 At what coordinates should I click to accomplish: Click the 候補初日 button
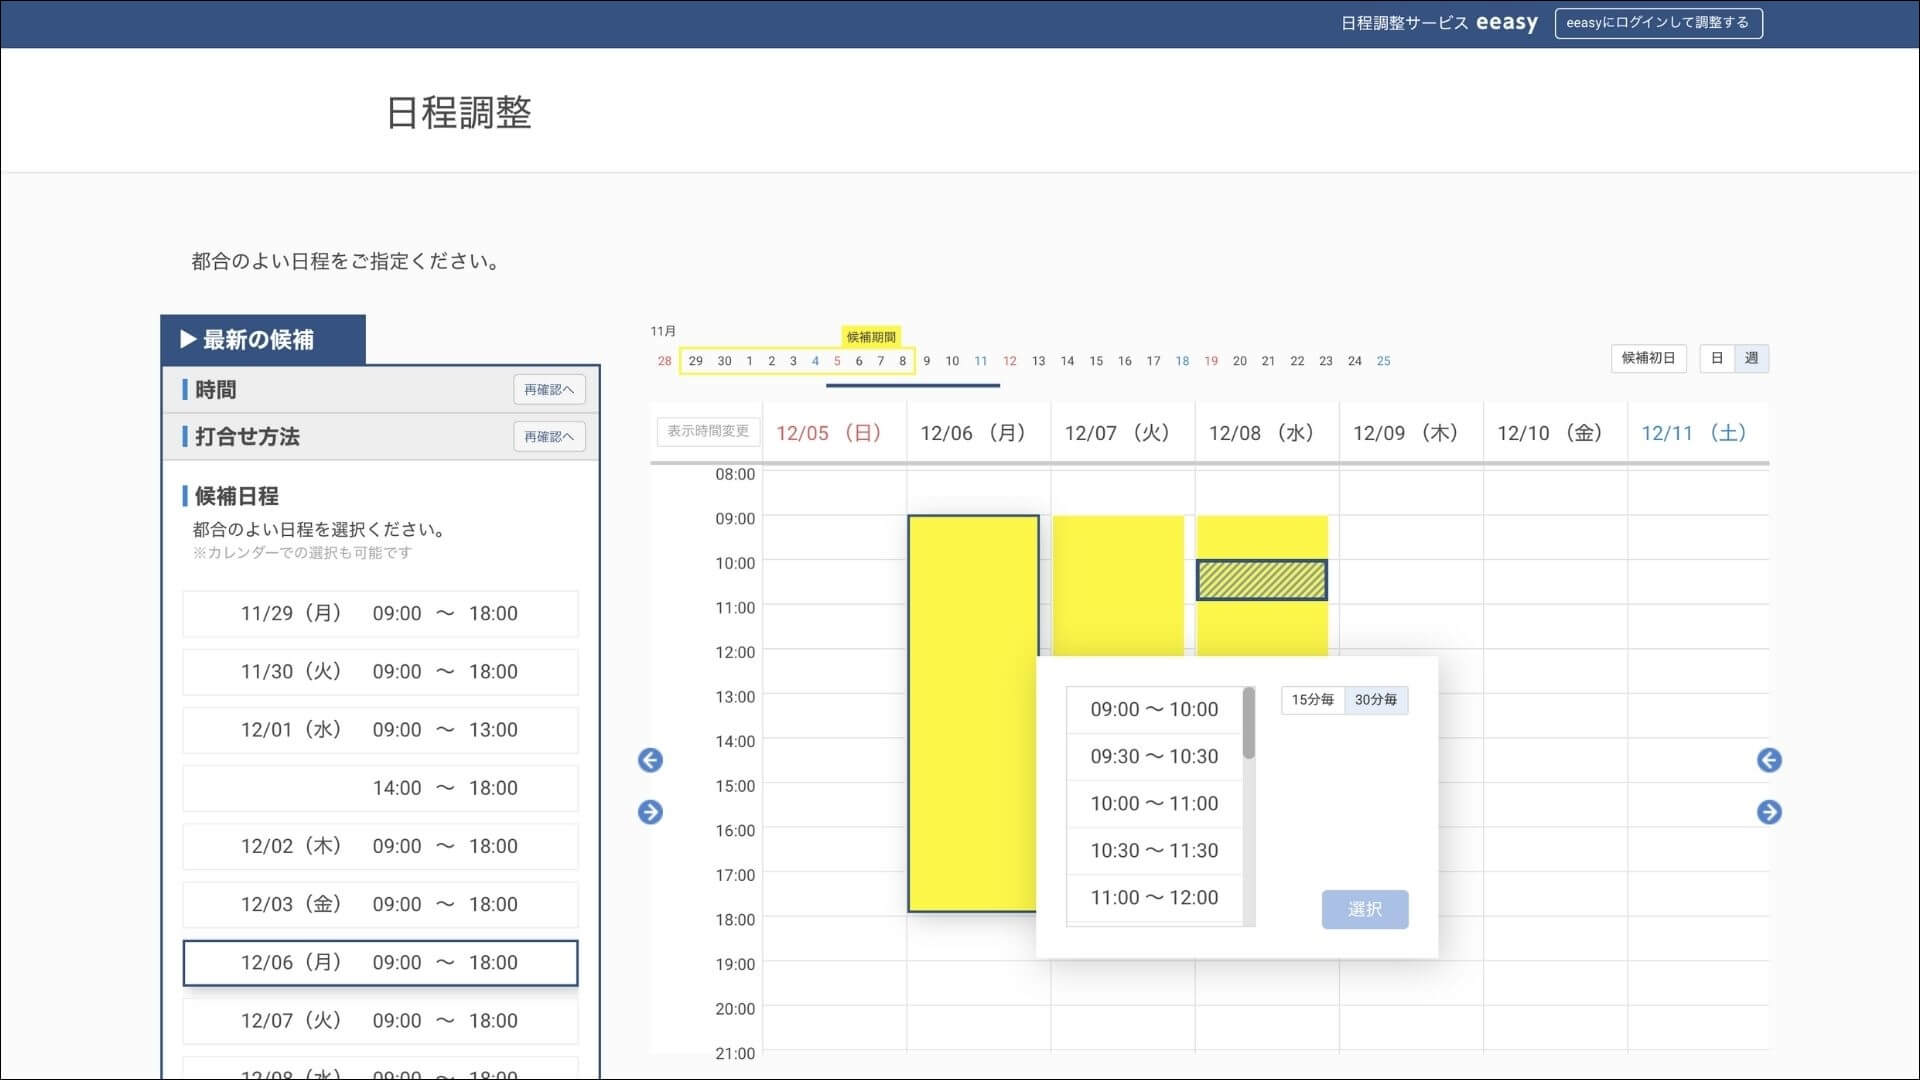(x=1648, y=358)
